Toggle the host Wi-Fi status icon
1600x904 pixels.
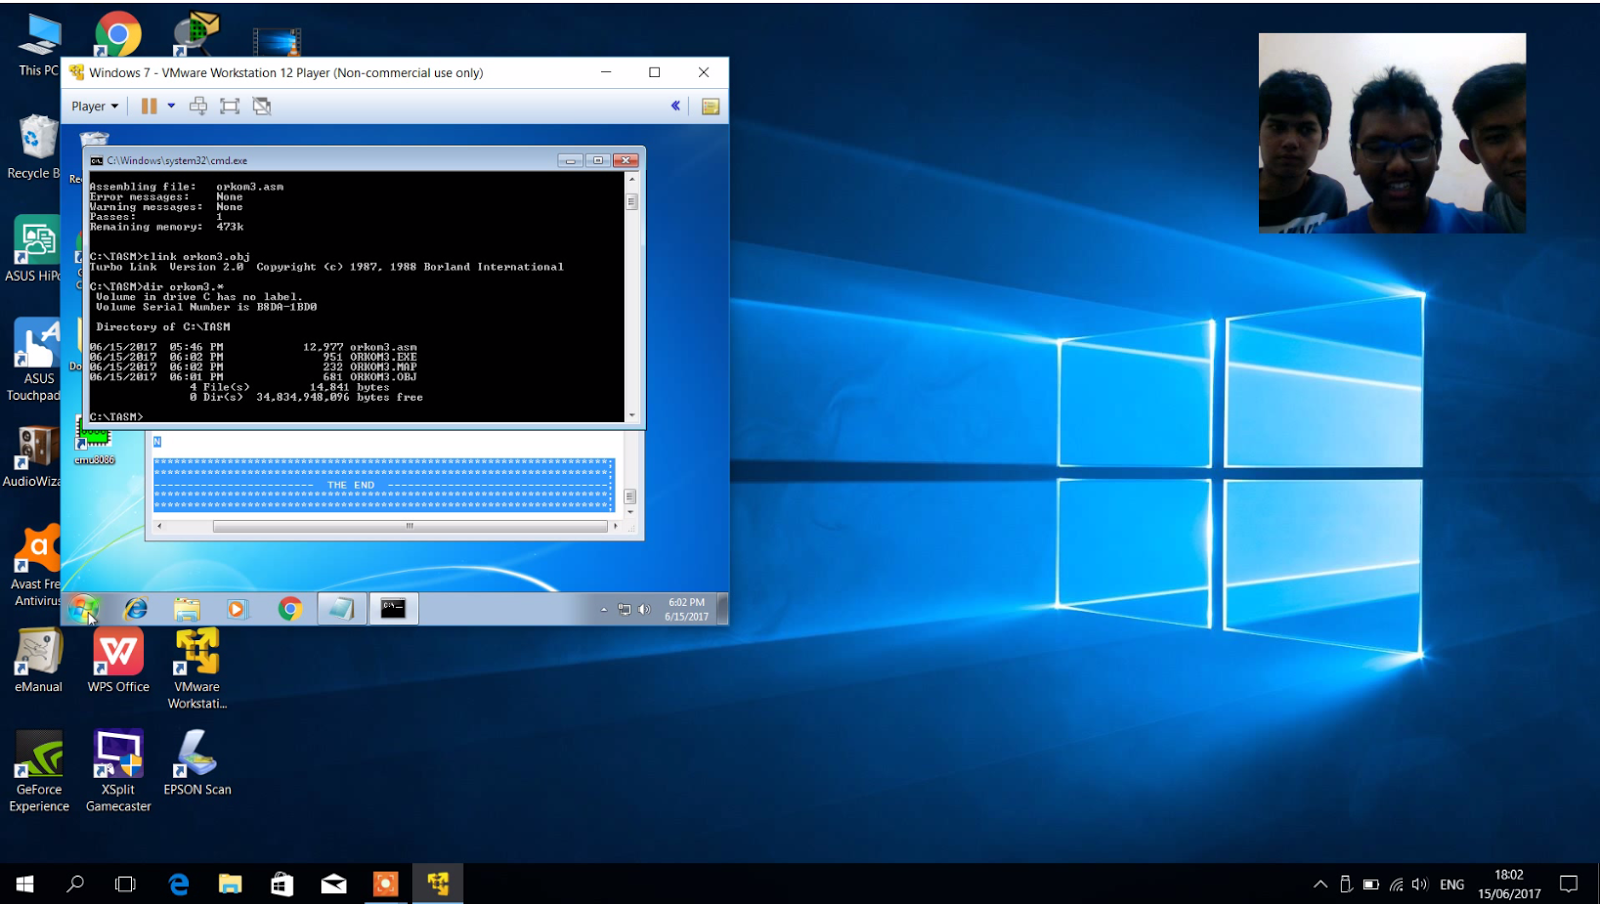click(x=1396, y=884)
